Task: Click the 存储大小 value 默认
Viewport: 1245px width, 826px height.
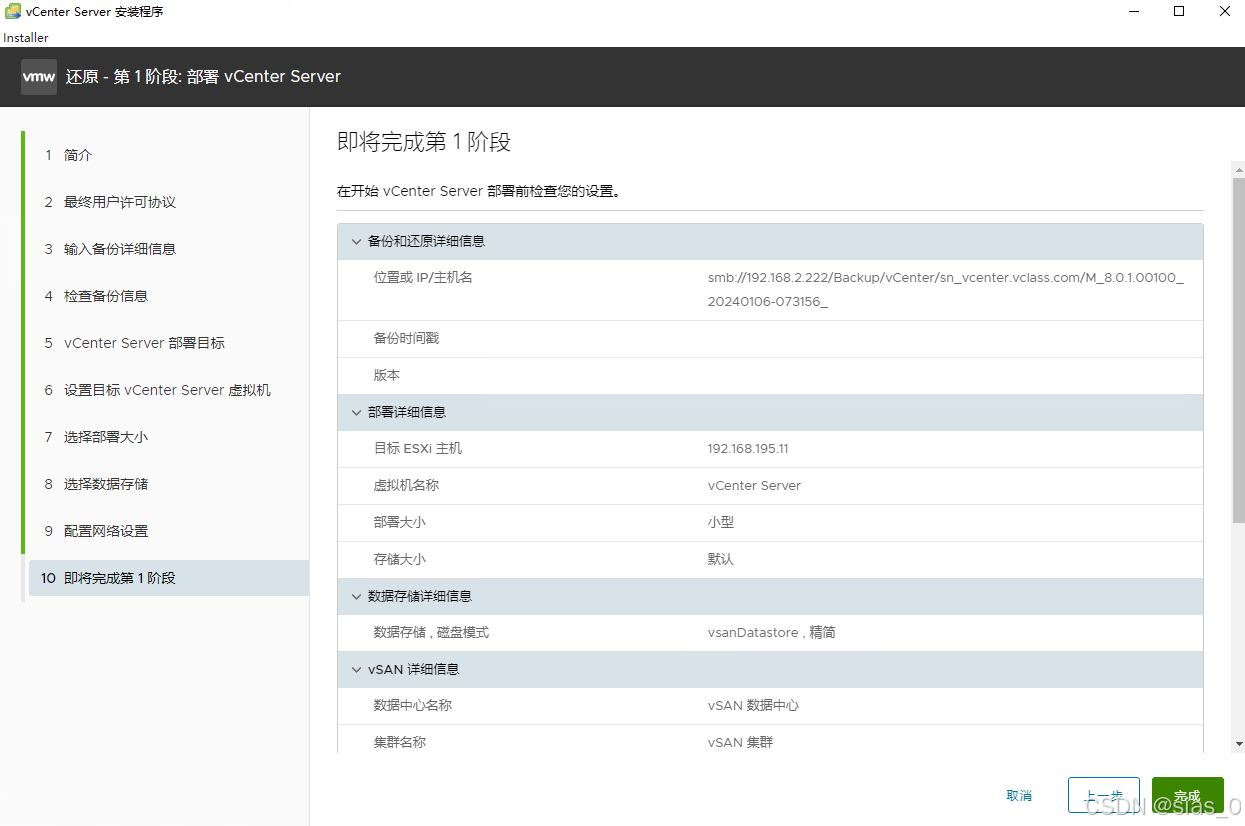Action: [x=721, y=560]
